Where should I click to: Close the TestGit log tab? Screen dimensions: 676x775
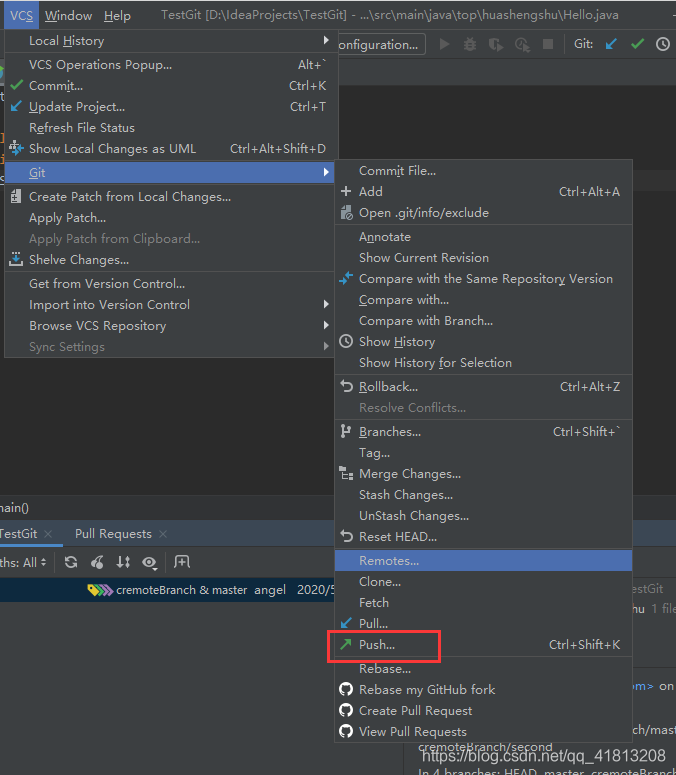[48, 534]
